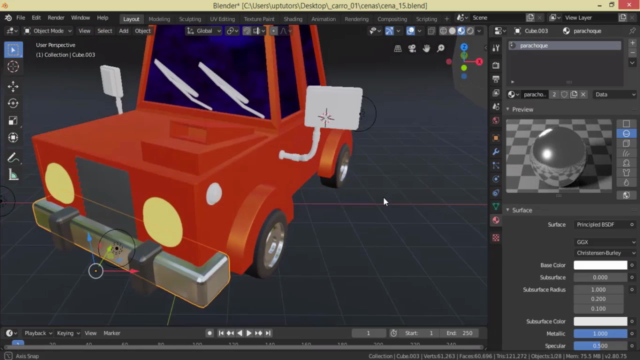The width and height of the screenshot is (640, 360).
Task: Select the Scale tool
Action: pos(13,120)
